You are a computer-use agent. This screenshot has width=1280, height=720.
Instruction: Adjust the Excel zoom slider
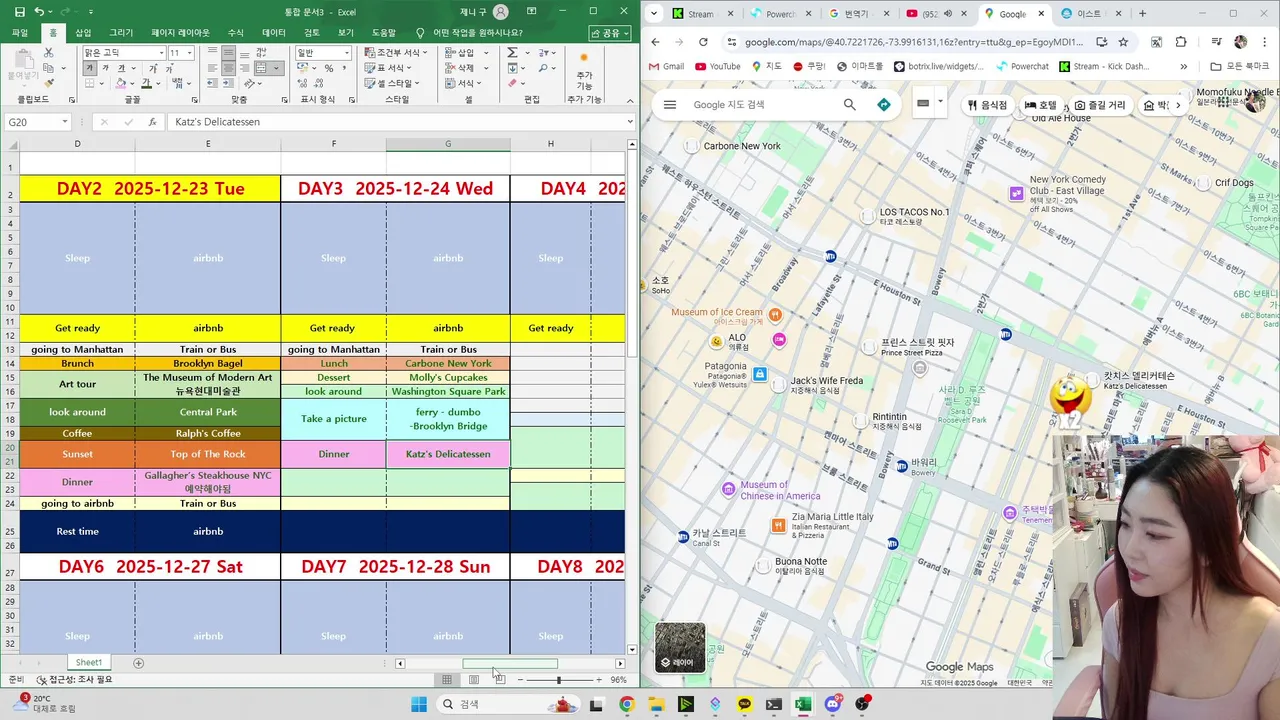(559, 680)
